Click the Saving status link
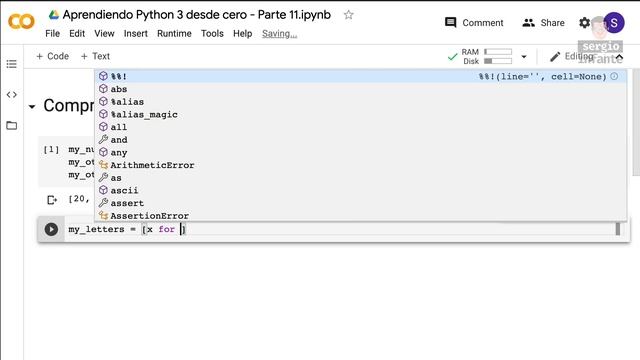Image resolution: width=640 pixels, height=360 pixels. (279, 33)
